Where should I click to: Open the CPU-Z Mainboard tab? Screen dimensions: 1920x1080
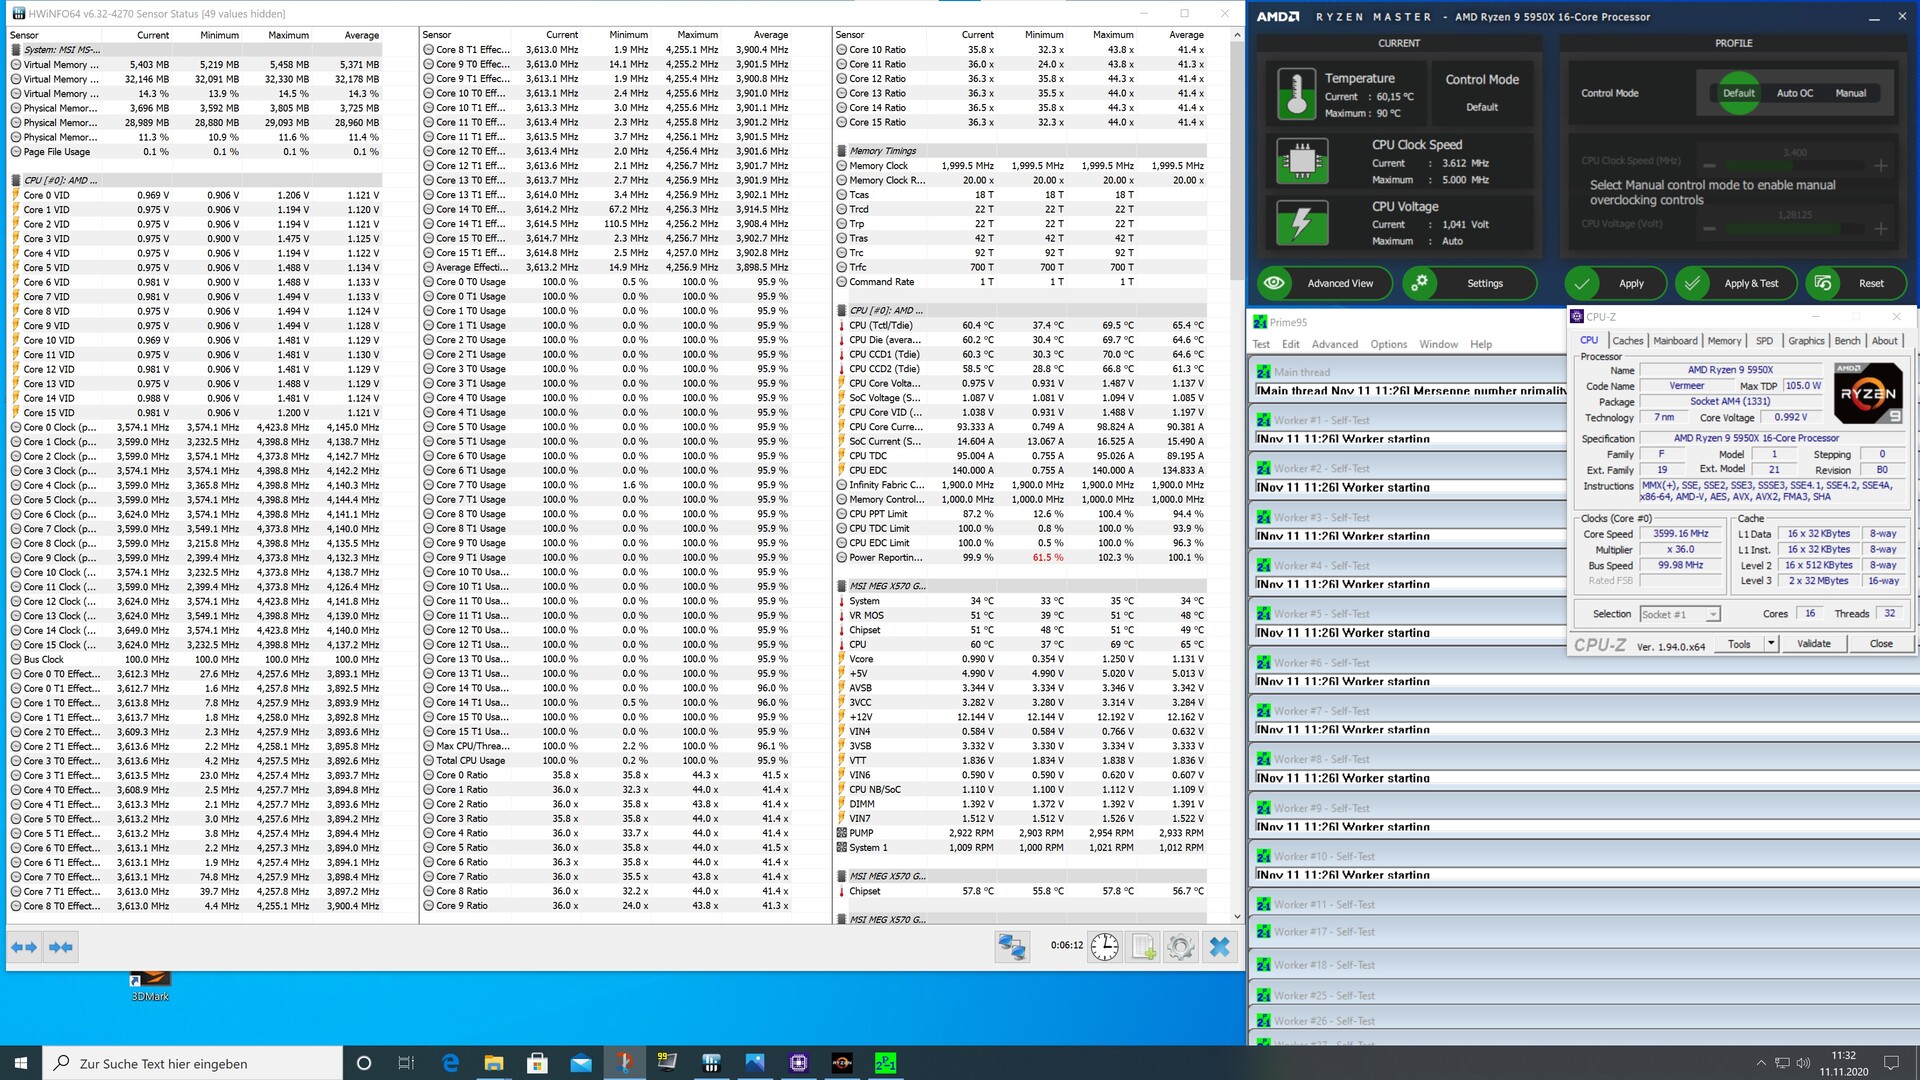point(1675,341)
